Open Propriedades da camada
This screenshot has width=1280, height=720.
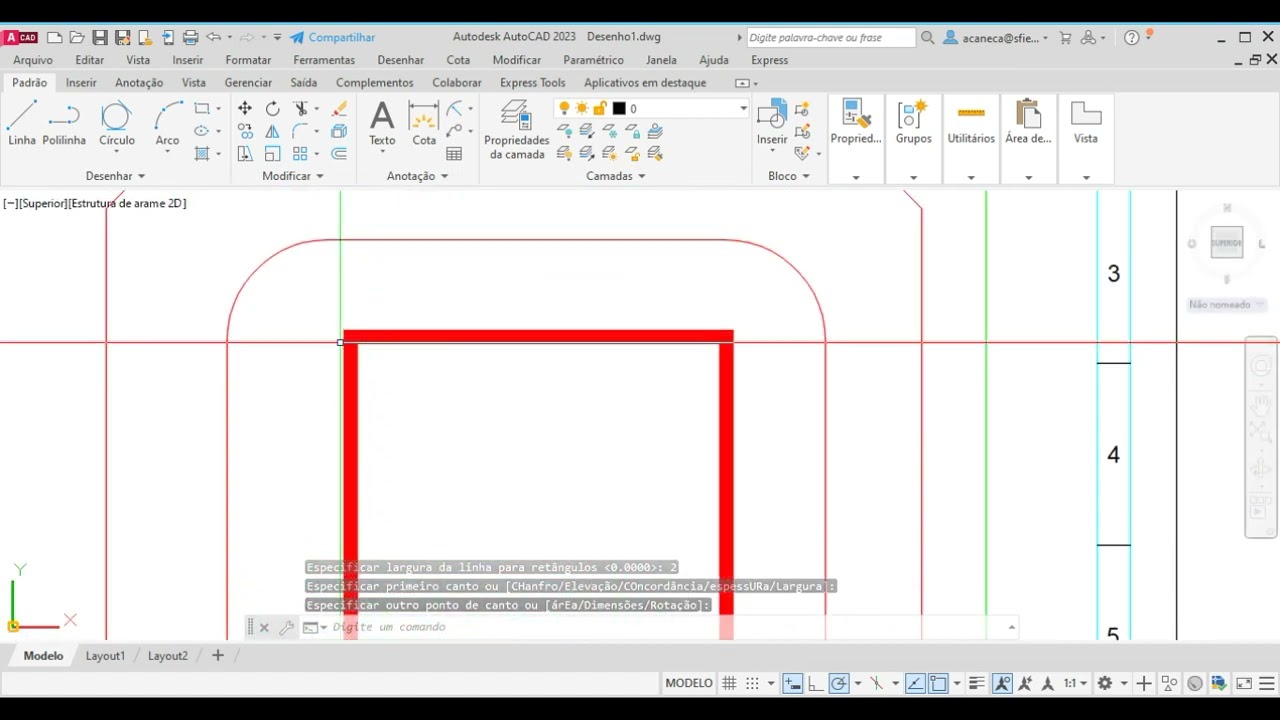pyautogui.click(x=517, y=130)
